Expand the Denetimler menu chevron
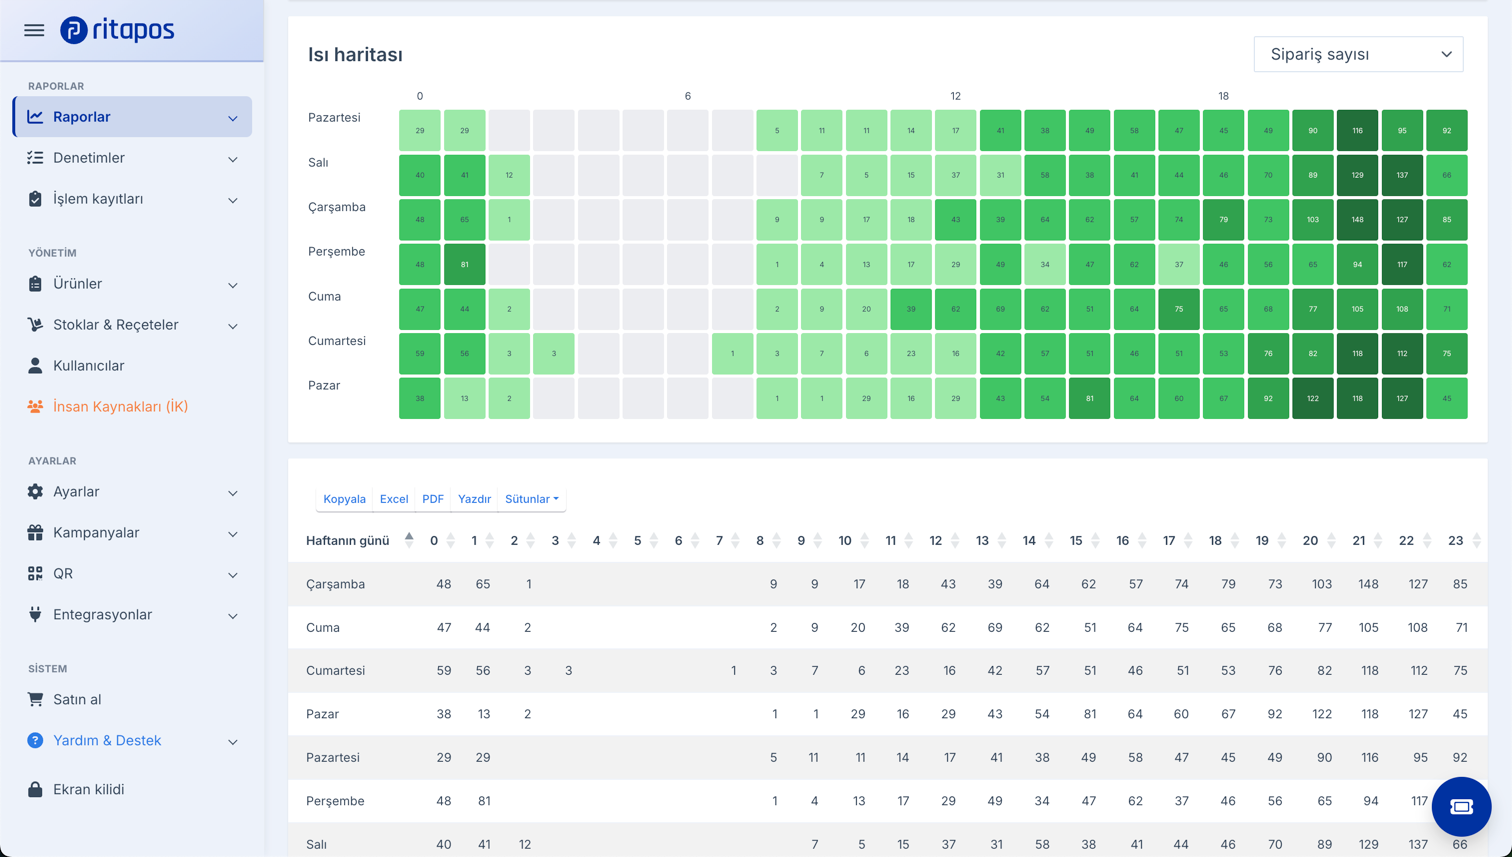Image resolution: width=1512 pixels, height=858 pixels. 233,159
